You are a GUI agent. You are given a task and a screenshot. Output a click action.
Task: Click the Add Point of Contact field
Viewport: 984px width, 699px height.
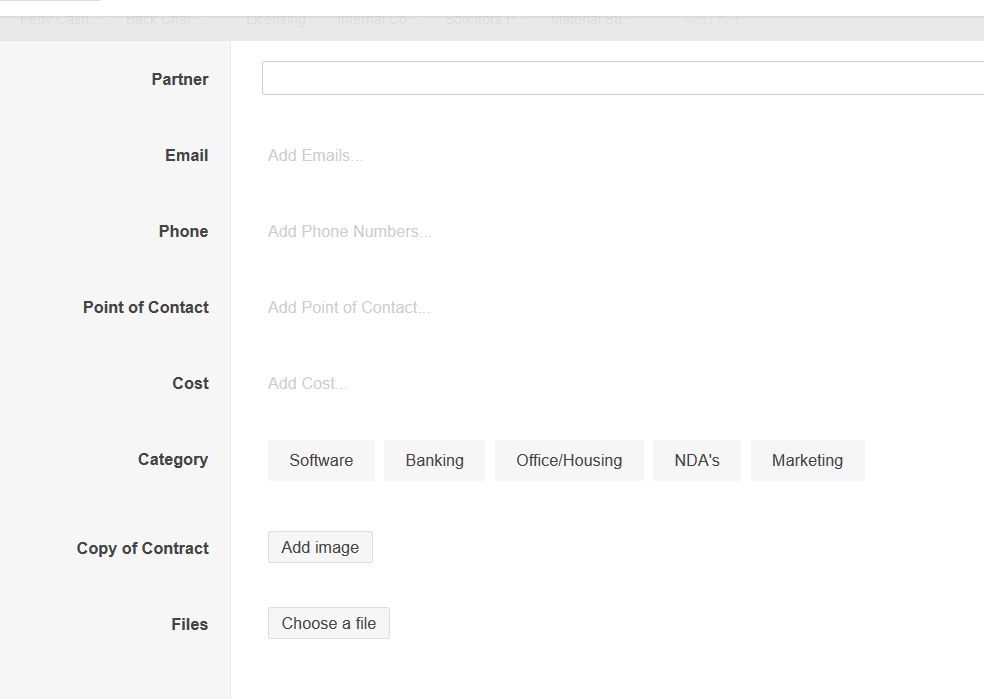coord(348,308)
